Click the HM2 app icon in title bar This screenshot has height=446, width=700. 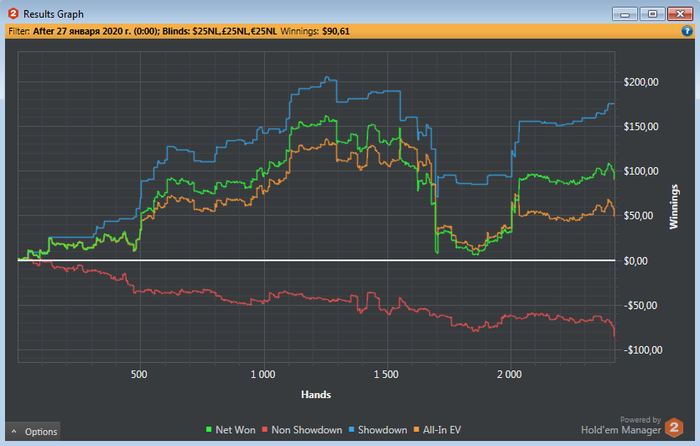point(13,14)
